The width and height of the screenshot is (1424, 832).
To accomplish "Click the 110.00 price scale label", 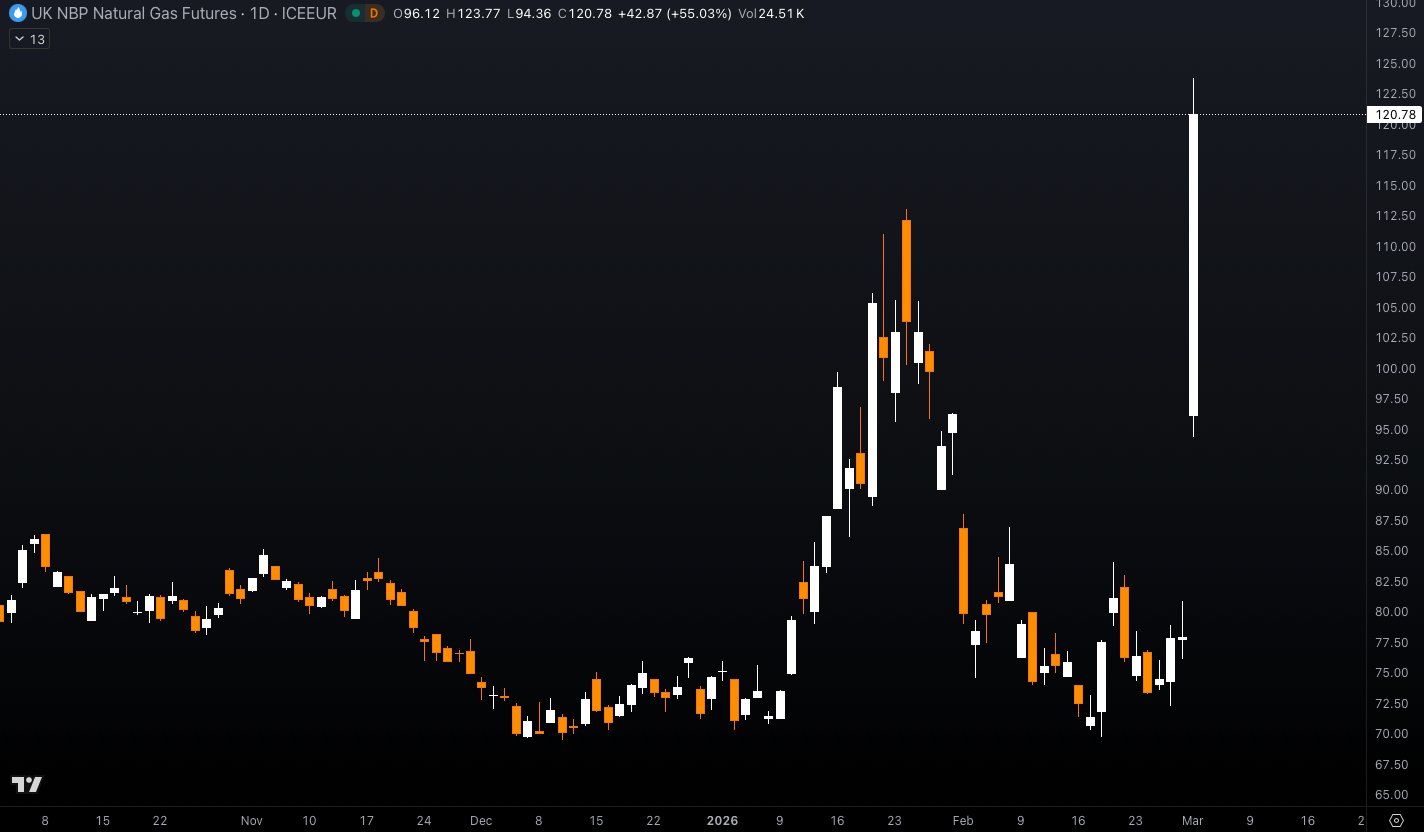I will tap(1395, 247).
